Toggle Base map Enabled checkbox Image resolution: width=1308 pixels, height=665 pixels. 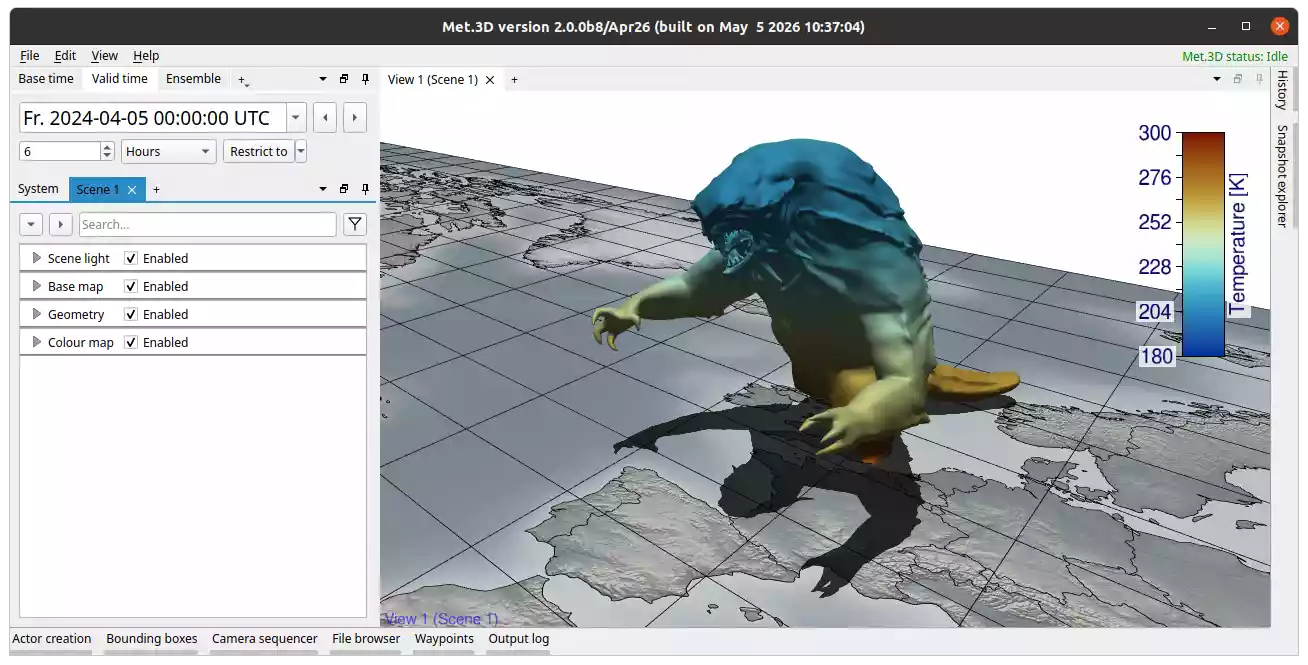pyautogui.click(x=131, y=286)
